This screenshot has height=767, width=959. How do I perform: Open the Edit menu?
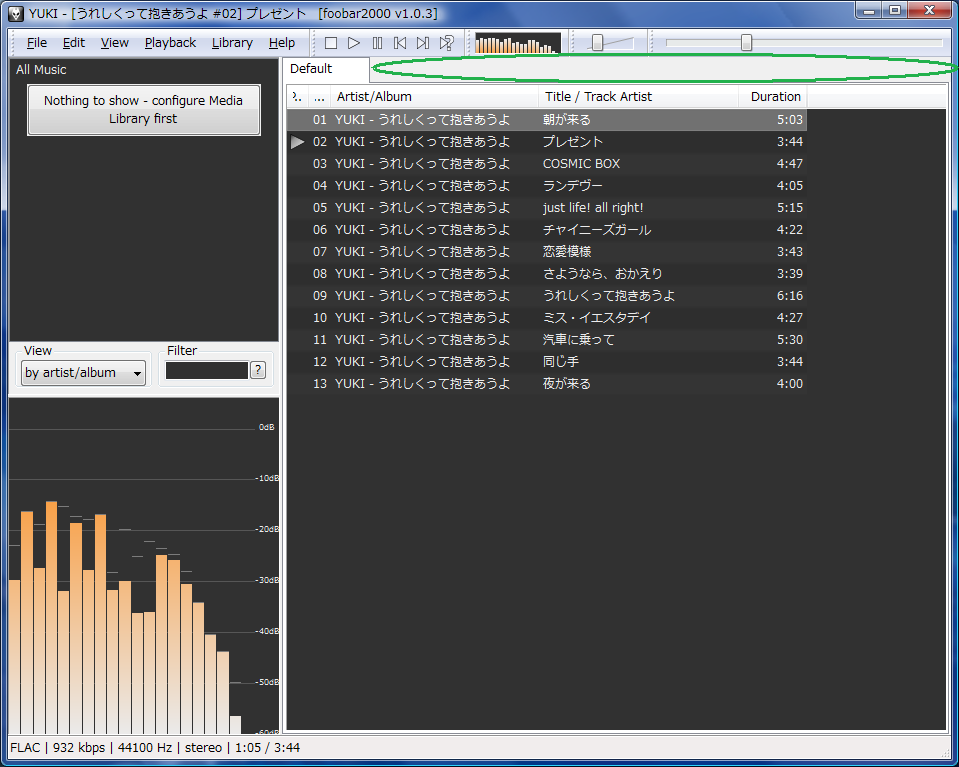point(73,43)
